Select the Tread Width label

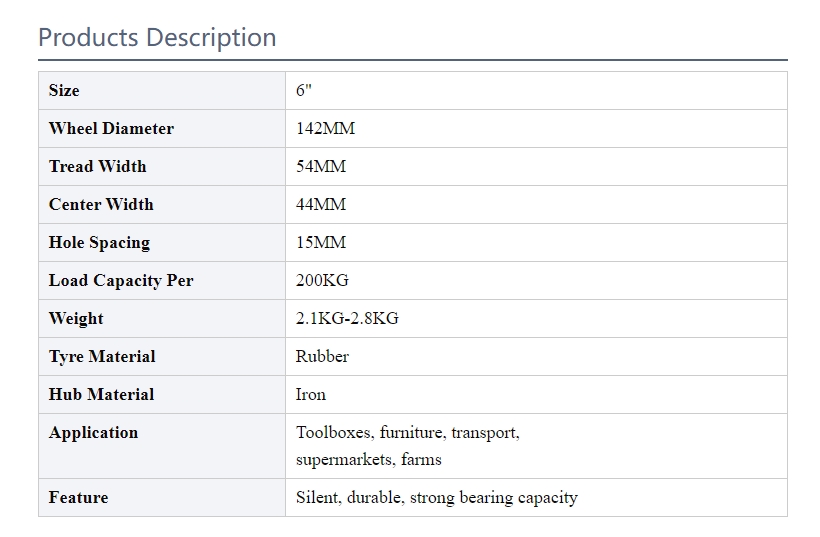click(97, 166)
